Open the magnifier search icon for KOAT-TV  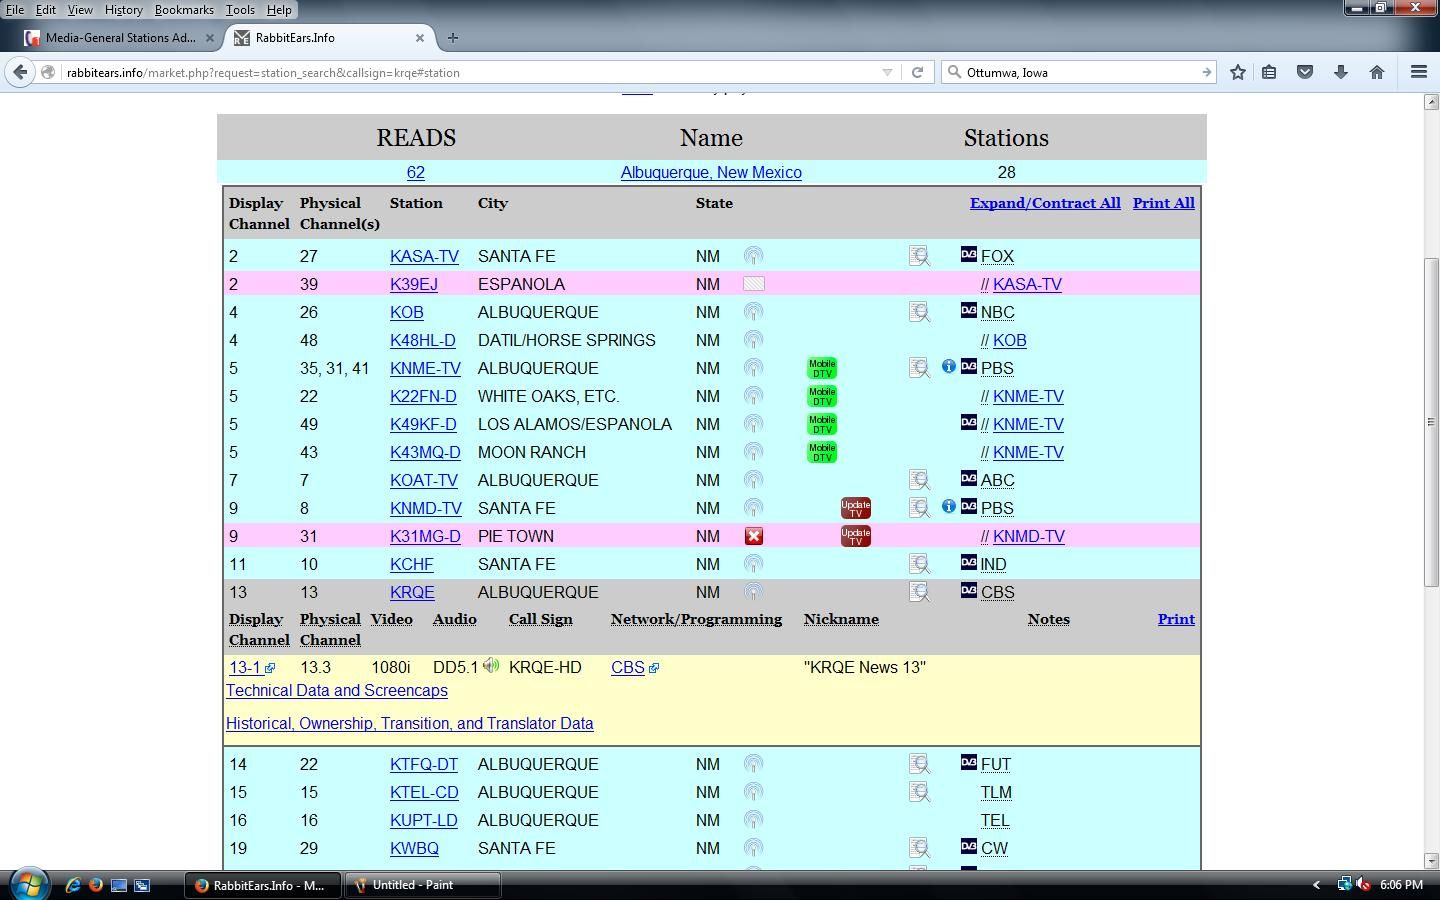919,480
